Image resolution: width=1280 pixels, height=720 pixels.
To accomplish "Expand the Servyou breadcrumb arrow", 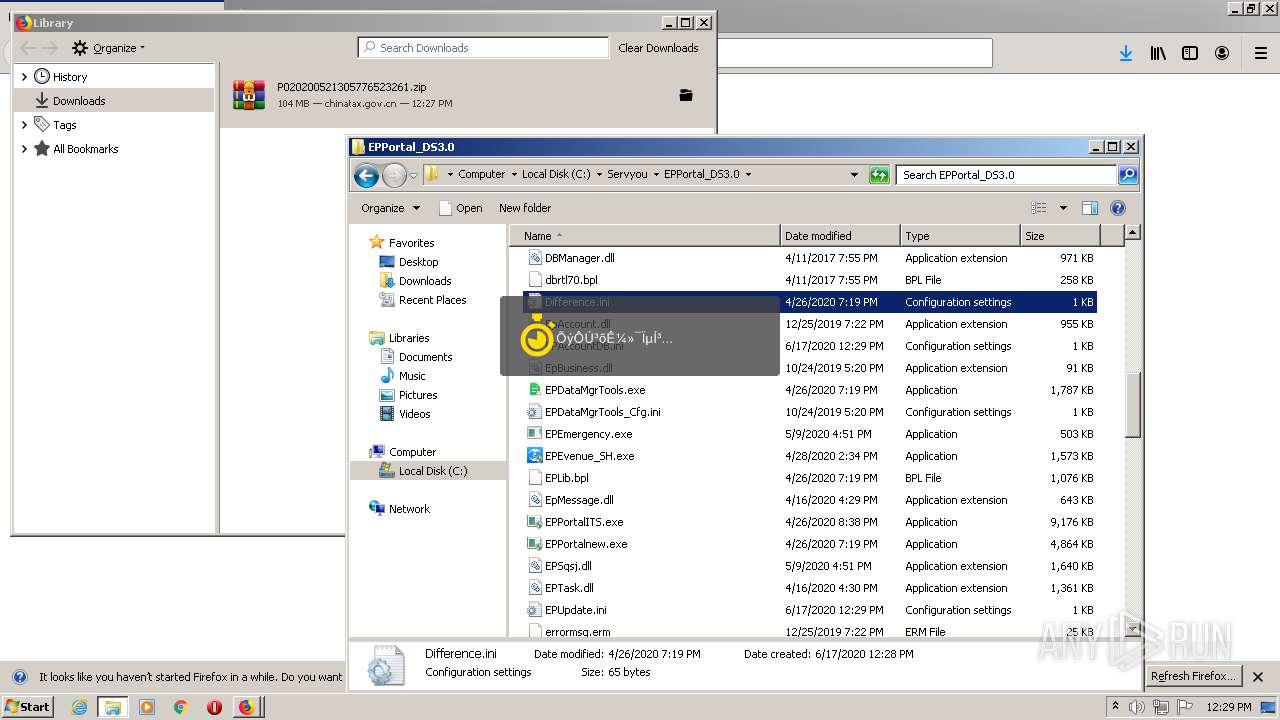I will click(657, 174).
